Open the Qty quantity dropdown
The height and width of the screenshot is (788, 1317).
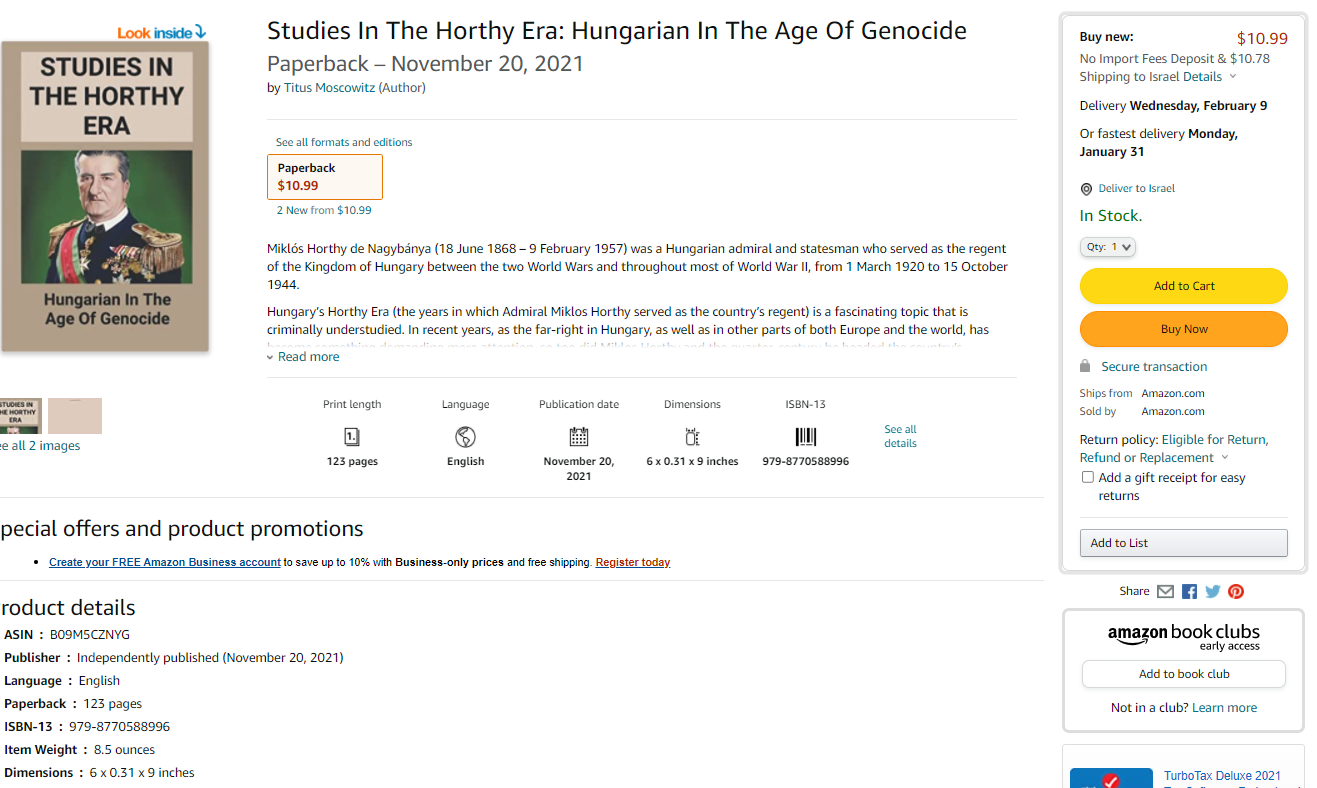[1107, 246]
